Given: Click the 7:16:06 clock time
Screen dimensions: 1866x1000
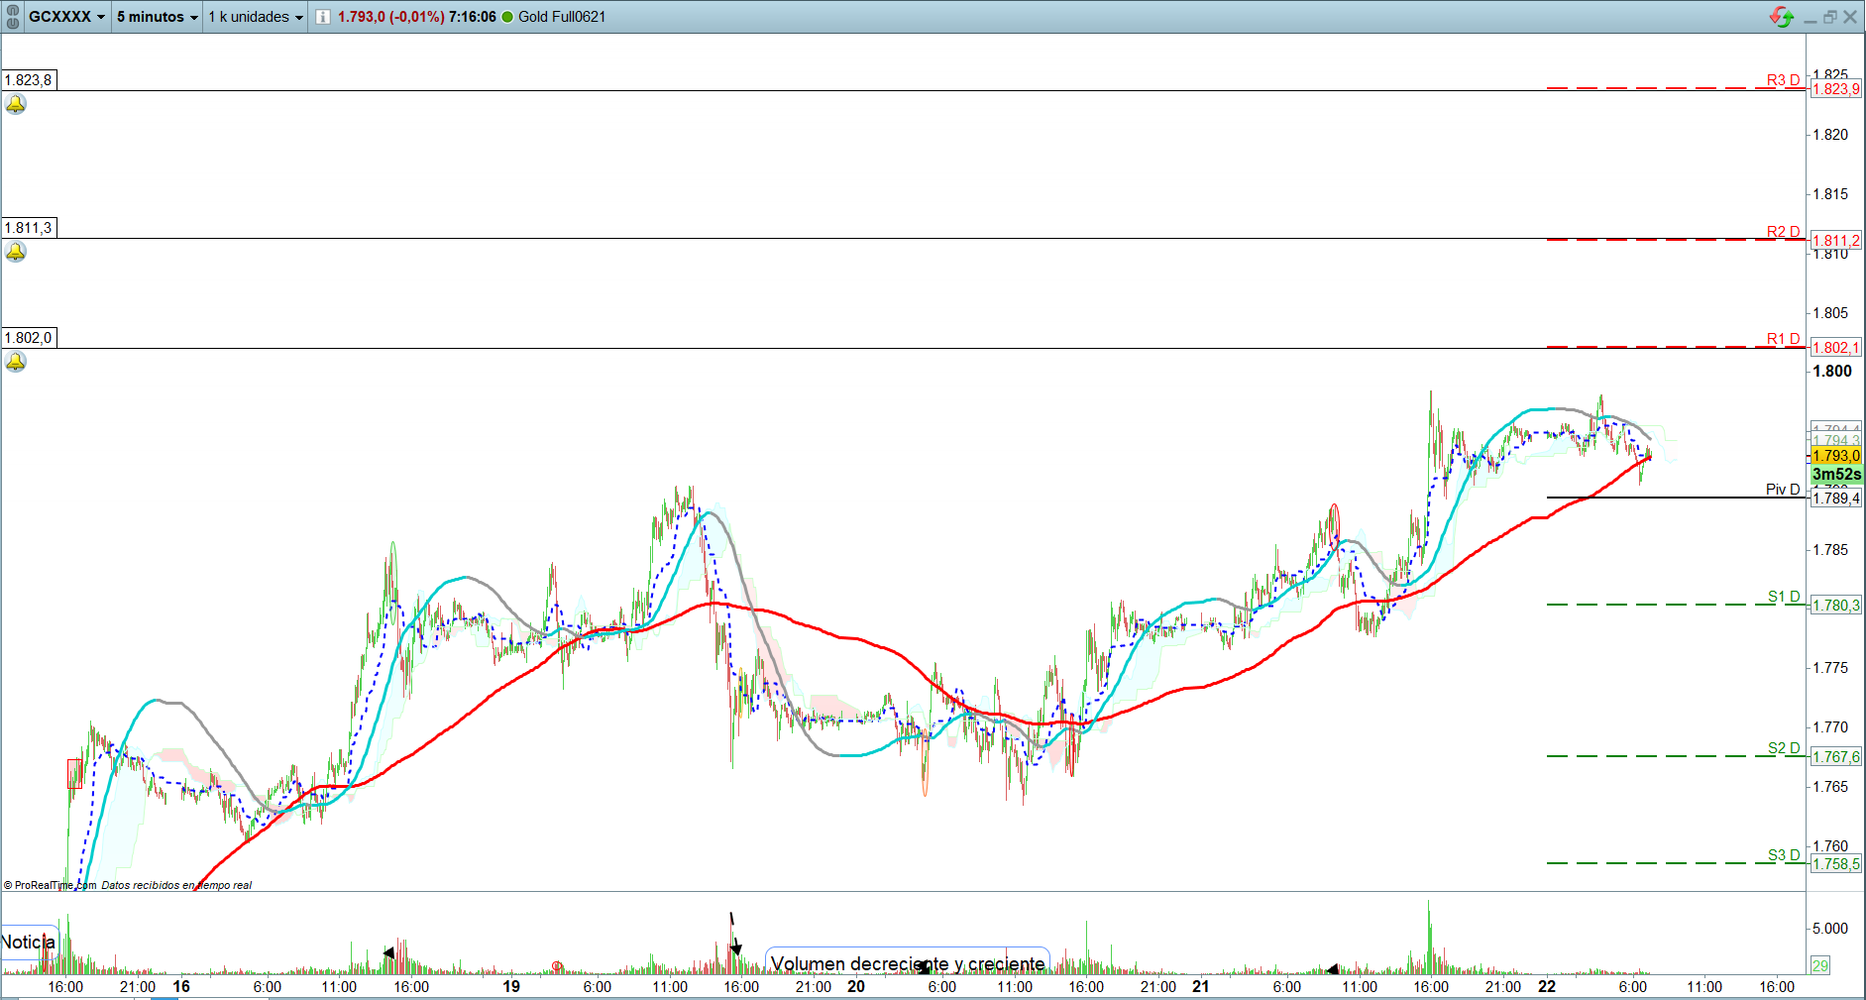Looking at the screenshot, I should [x=473, y=17].
